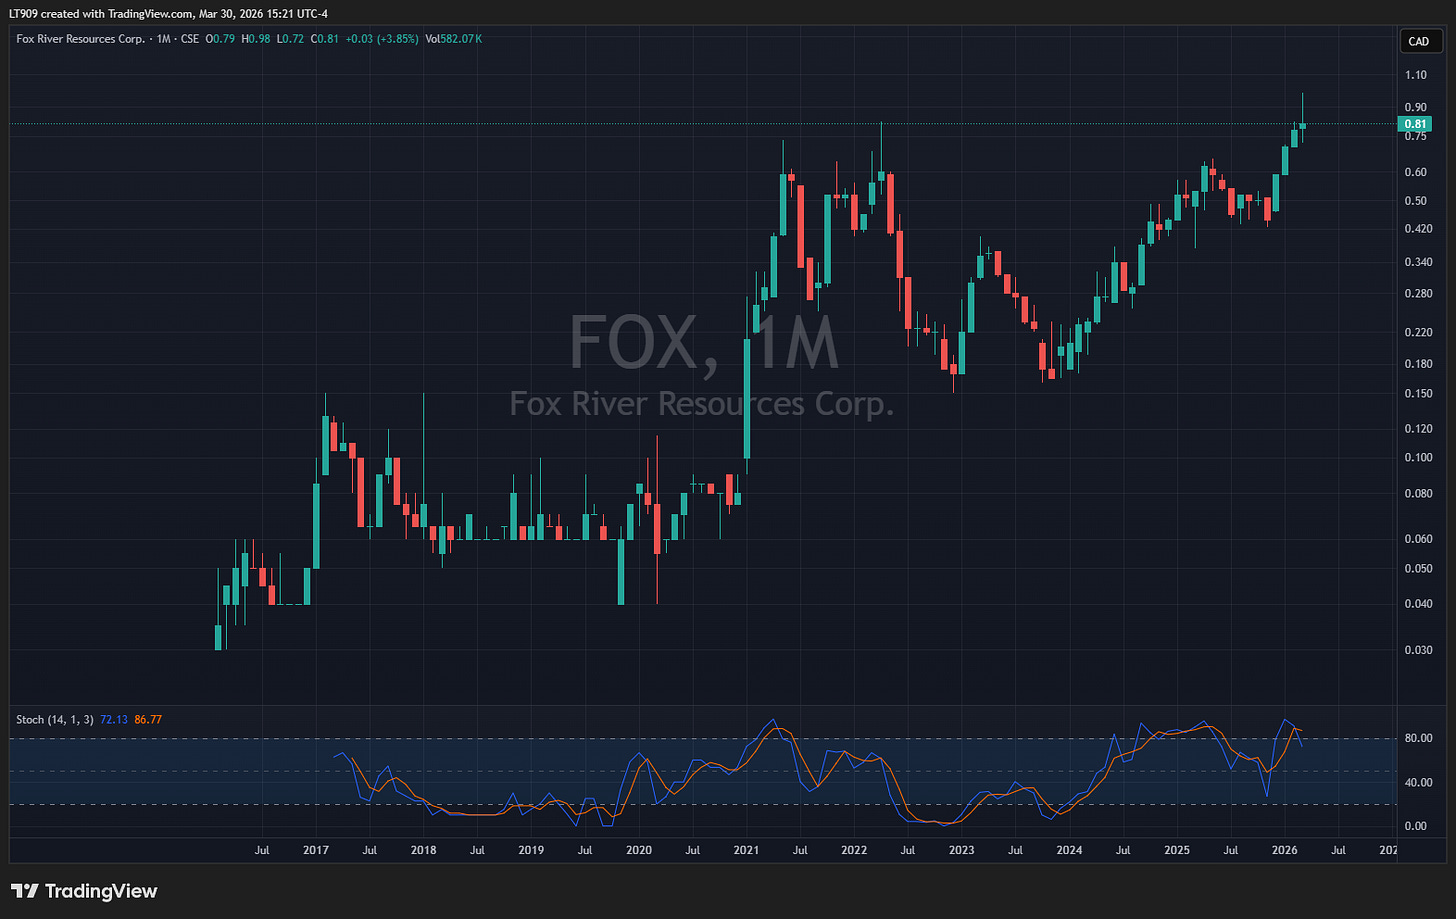Click the 0.180 price axis label

click(1419, 364)
